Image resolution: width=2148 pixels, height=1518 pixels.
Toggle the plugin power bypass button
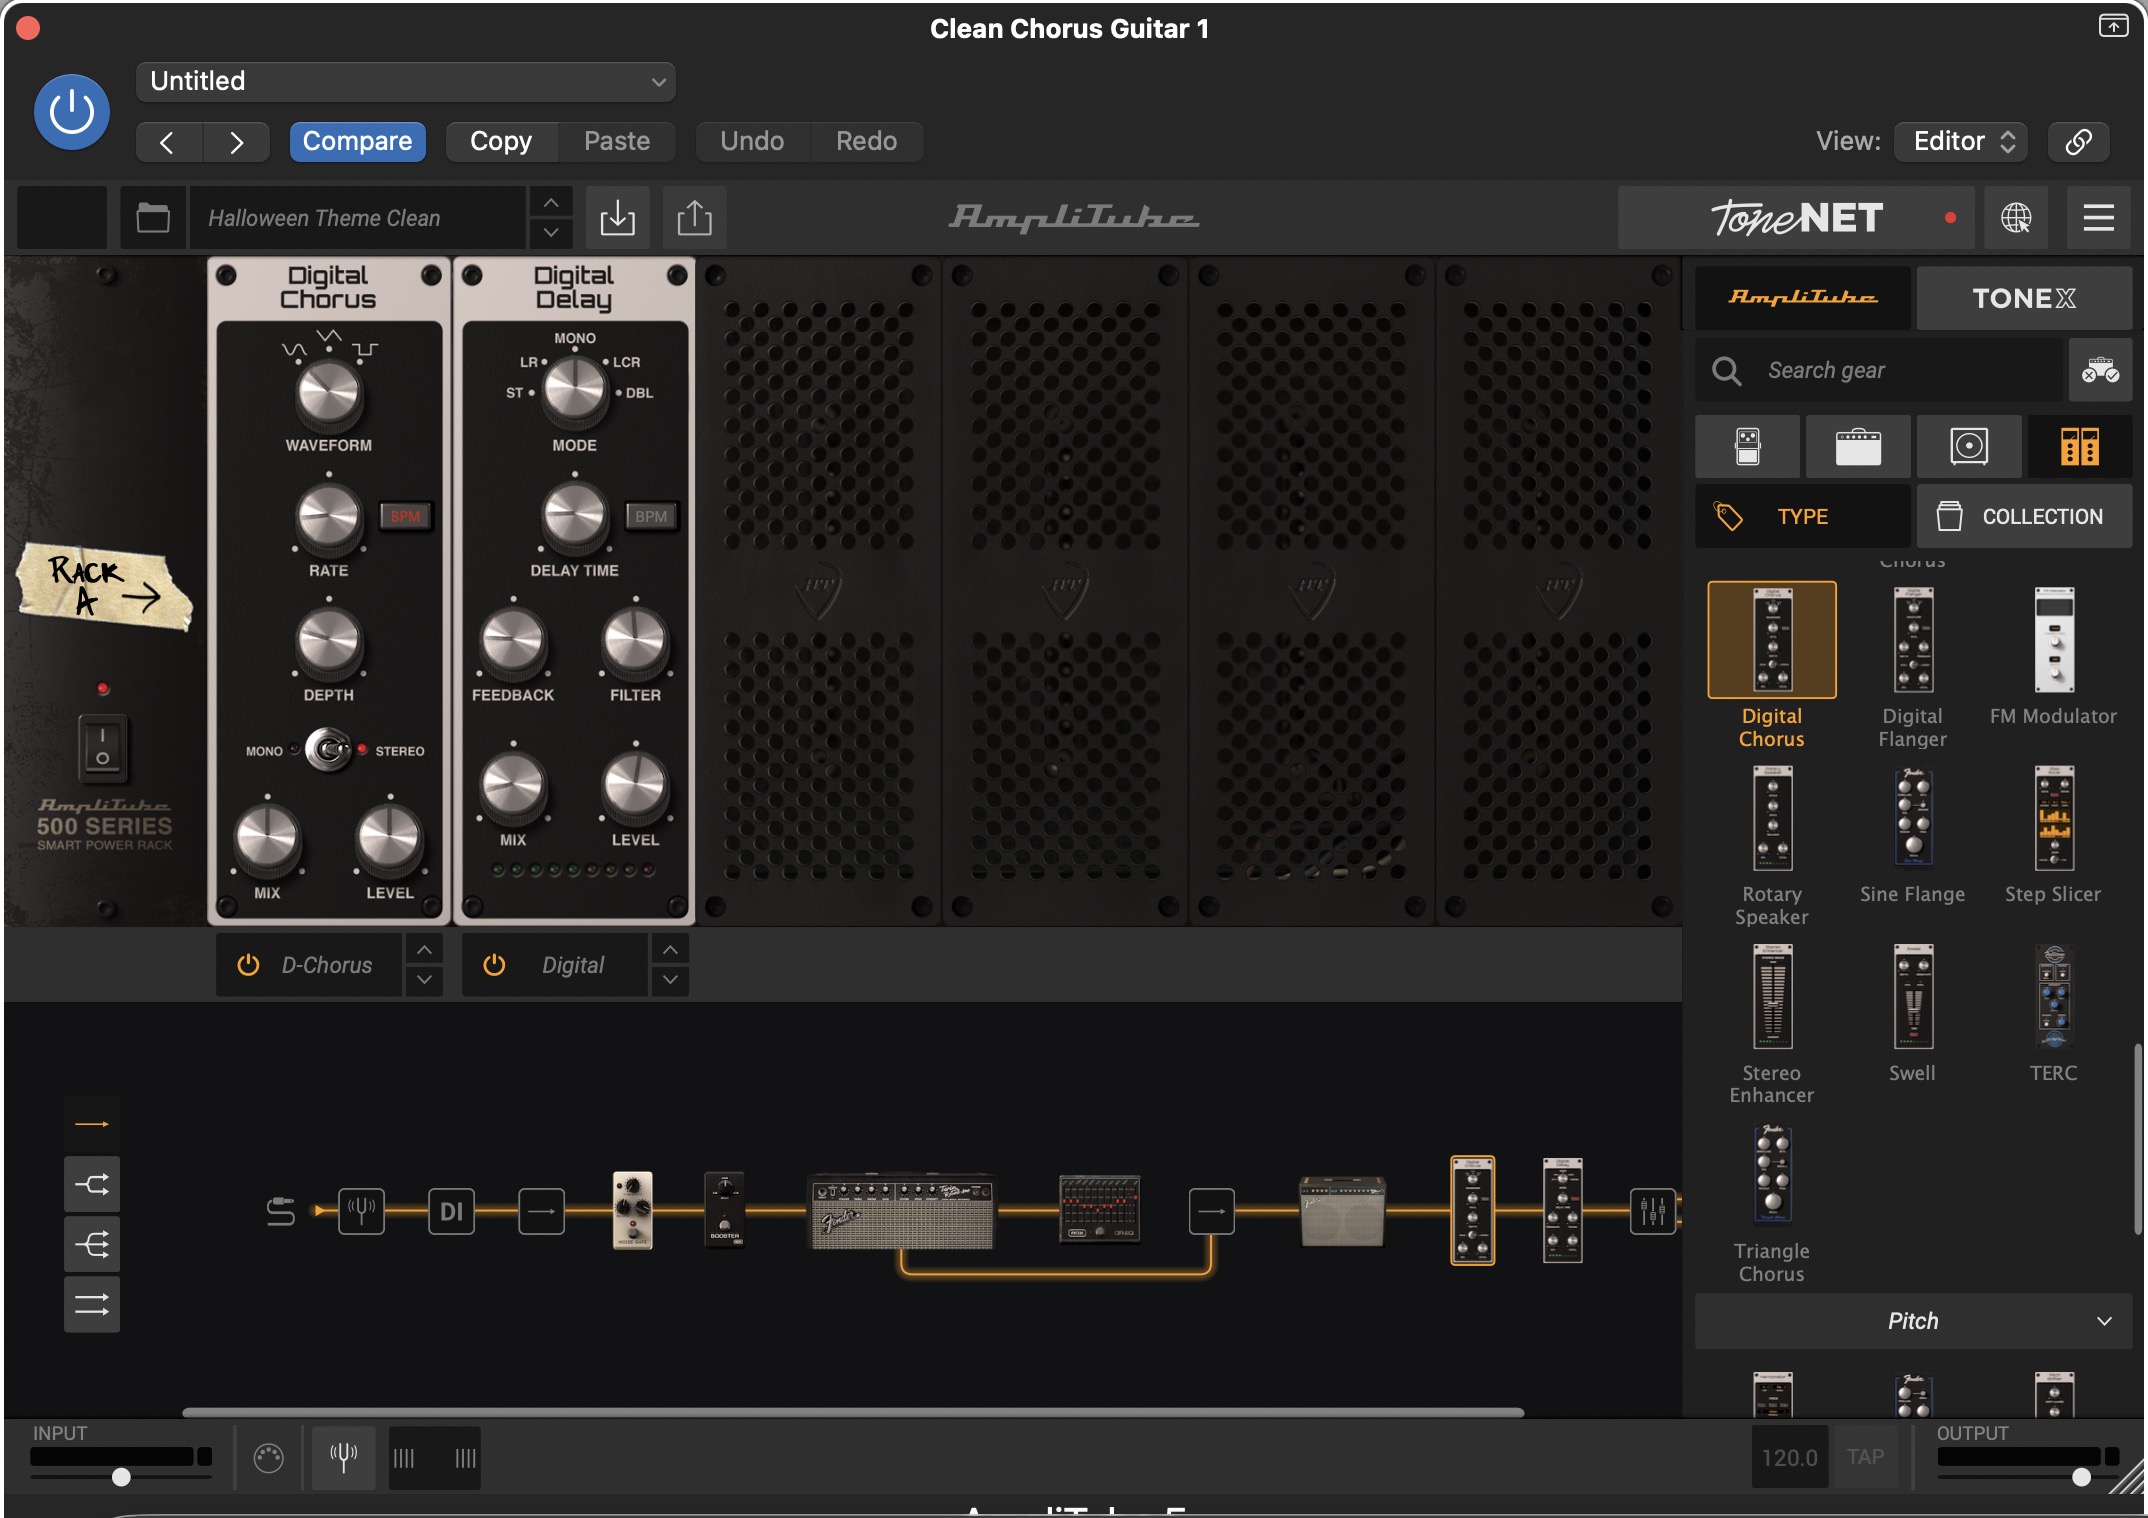coord(72,111)
